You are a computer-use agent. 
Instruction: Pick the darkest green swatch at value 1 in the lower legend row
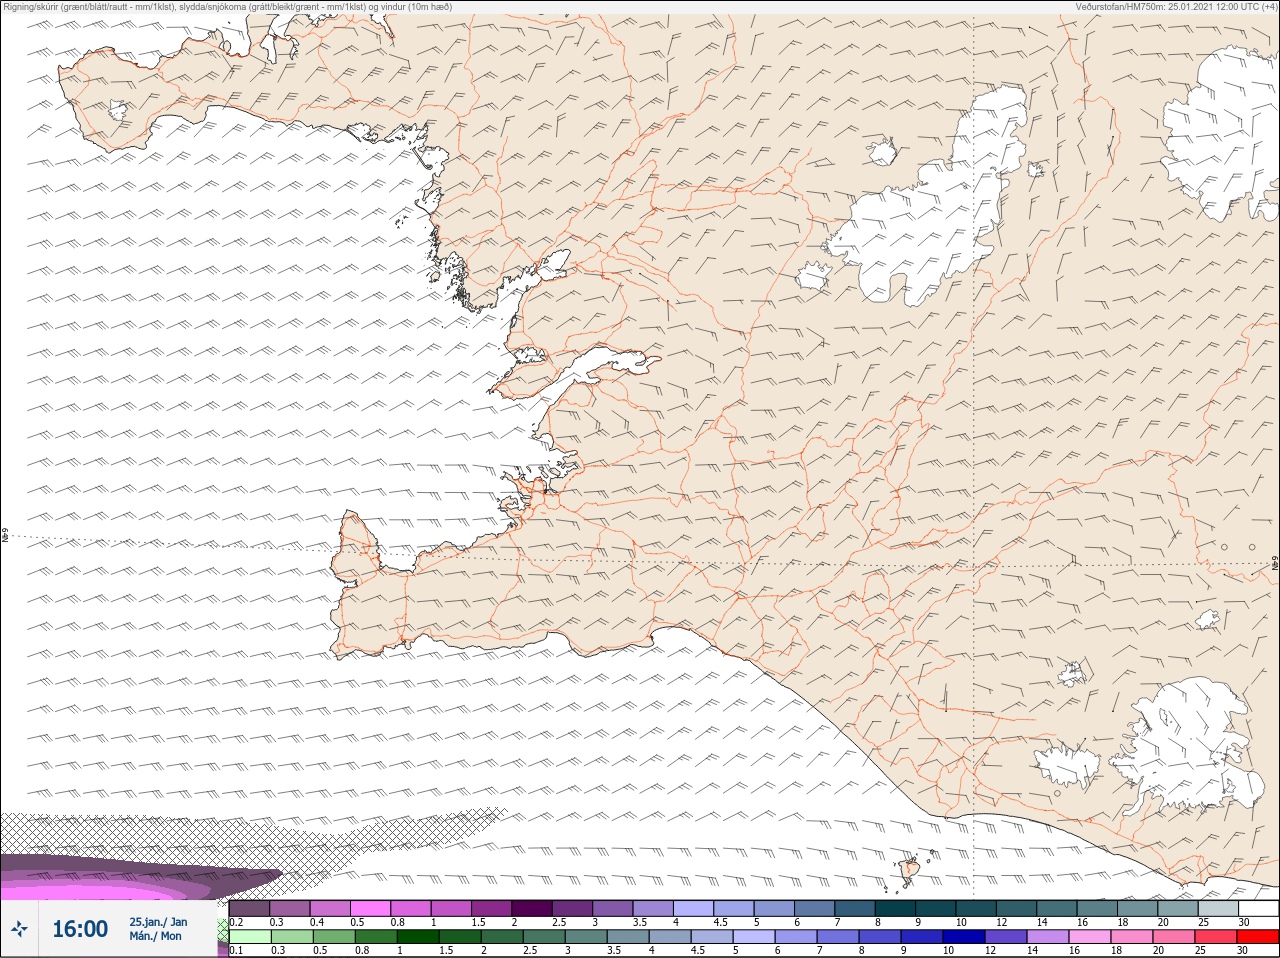pyautogui.click(x=417, y=937)
